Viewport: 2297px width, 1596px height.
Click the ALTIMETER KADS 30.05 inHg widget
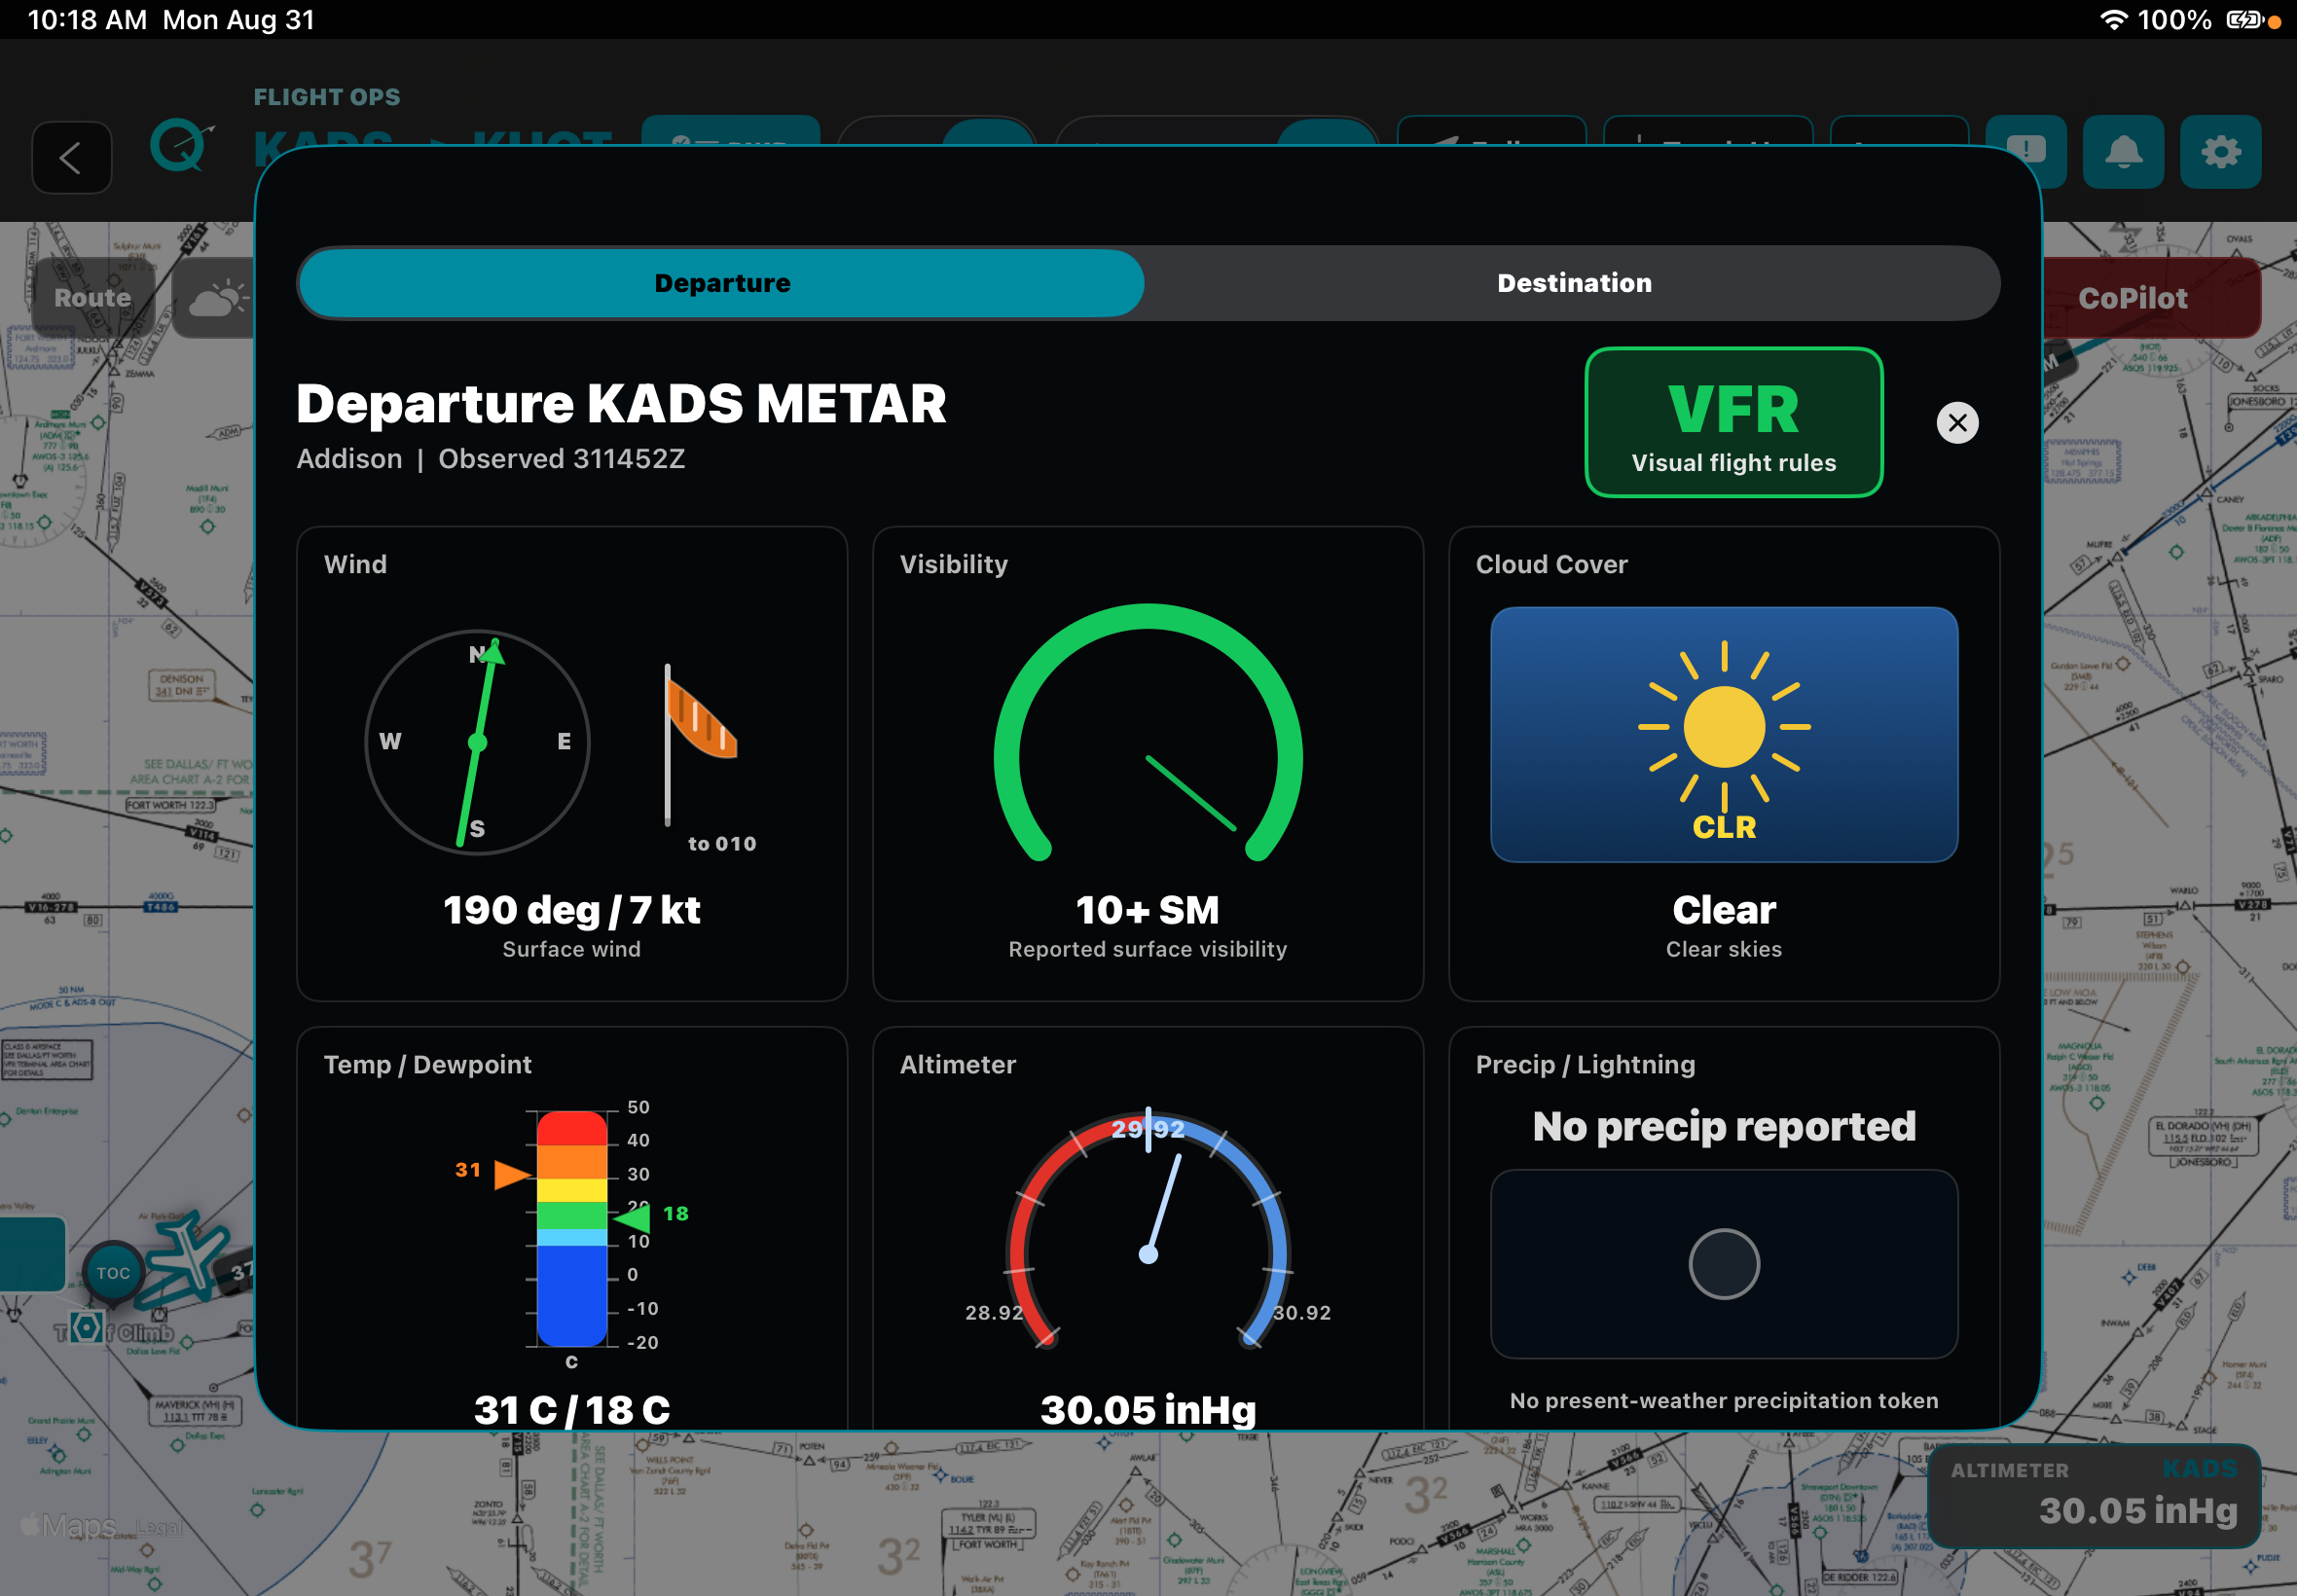[x=2092, y=1496]
